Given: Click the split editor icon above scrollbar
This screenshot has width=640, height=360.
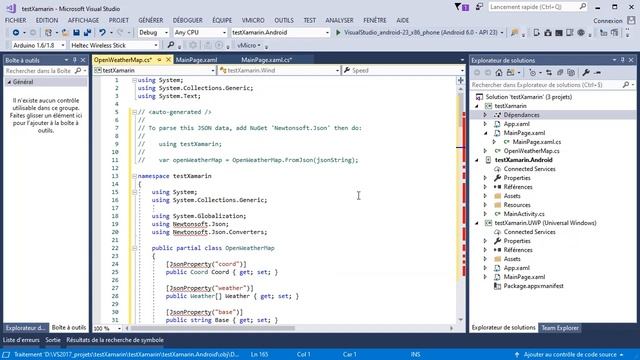Looking at the screenshot, I should click(460, 80).
